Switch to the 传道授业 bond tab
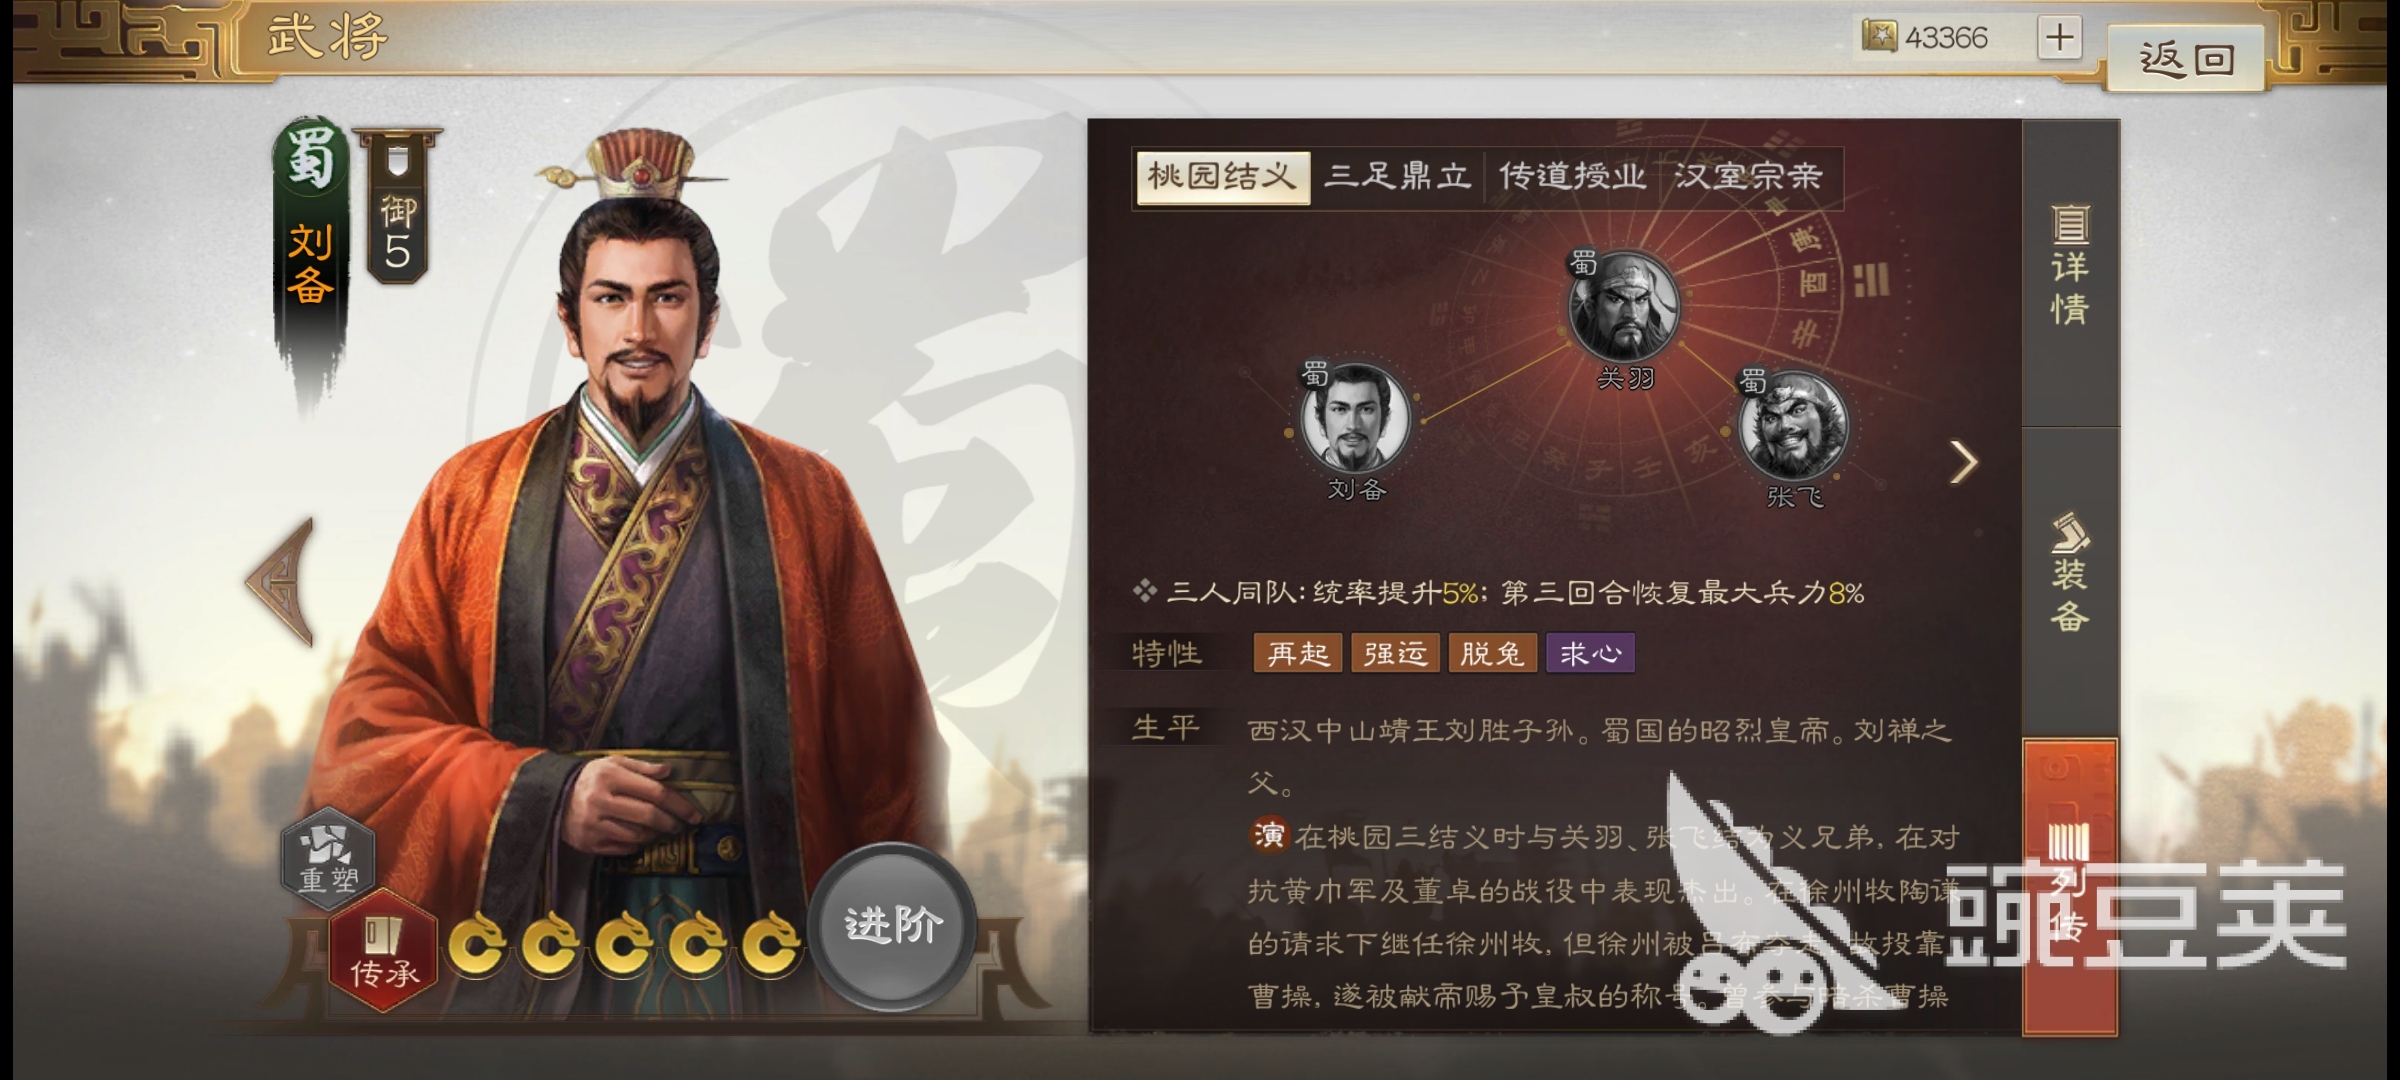The width and height of the screenshot is (2400, 1080). click(1572, 177)
